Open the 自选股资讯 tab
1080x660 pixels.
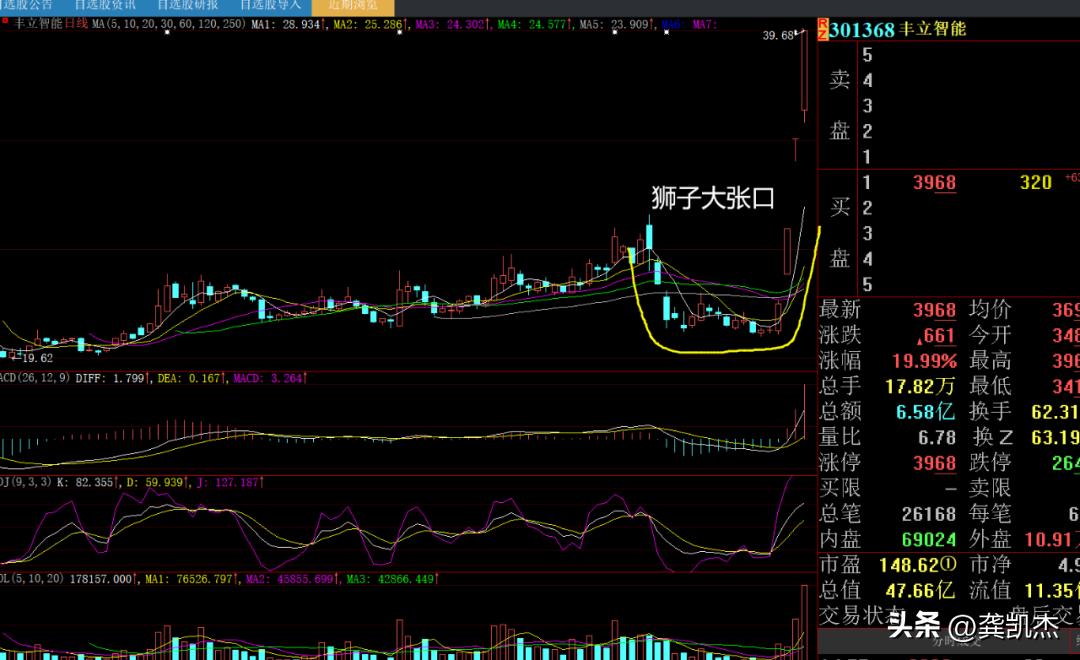tap(105, 5)
